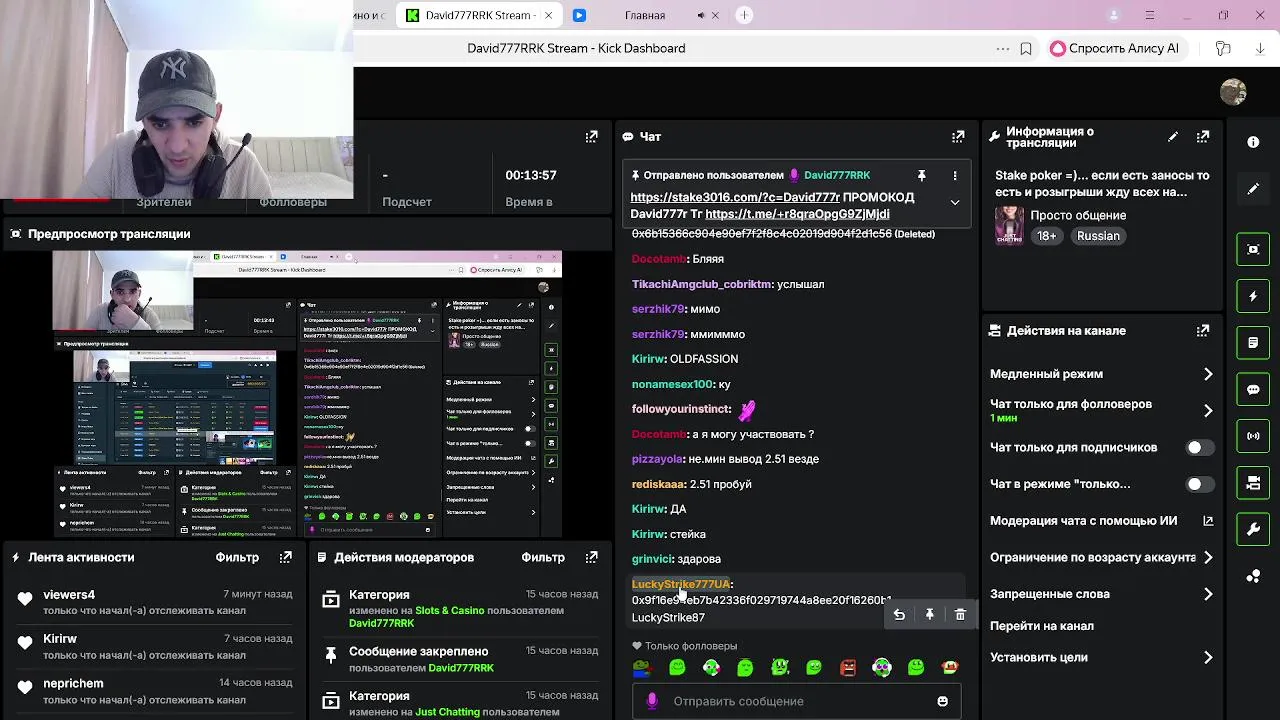
Task: Click the 18+ tag
Action: 1046,236
